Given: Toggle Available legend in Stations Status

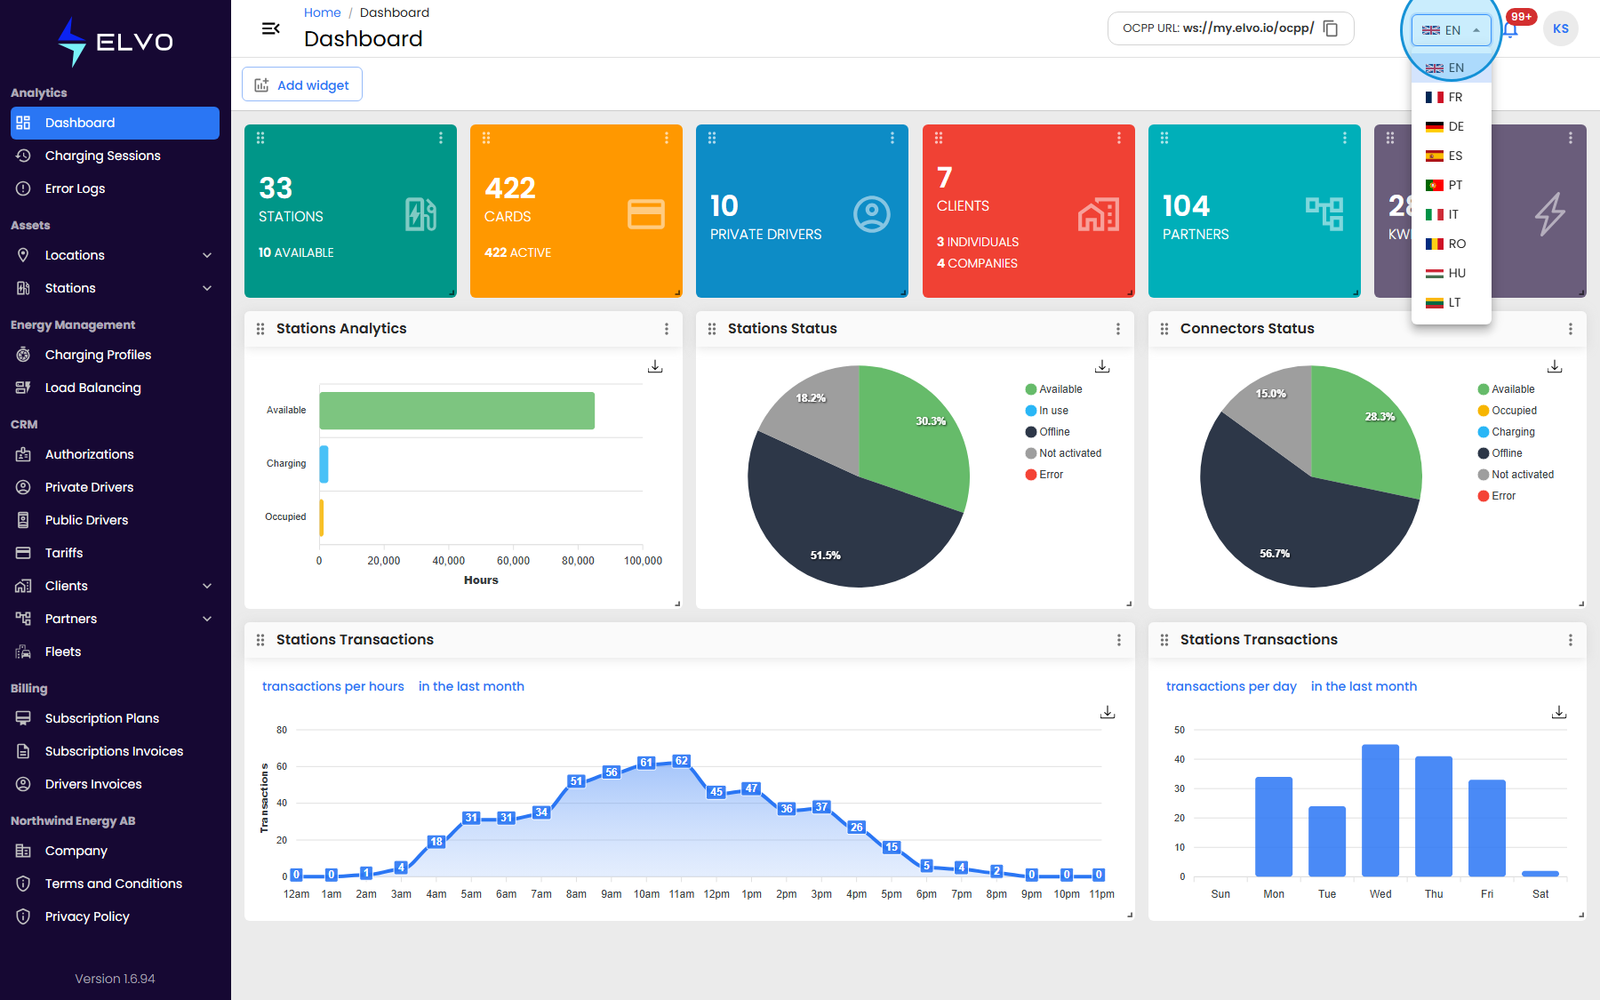Looking at the screenshot, I should tap(1054, 389).
